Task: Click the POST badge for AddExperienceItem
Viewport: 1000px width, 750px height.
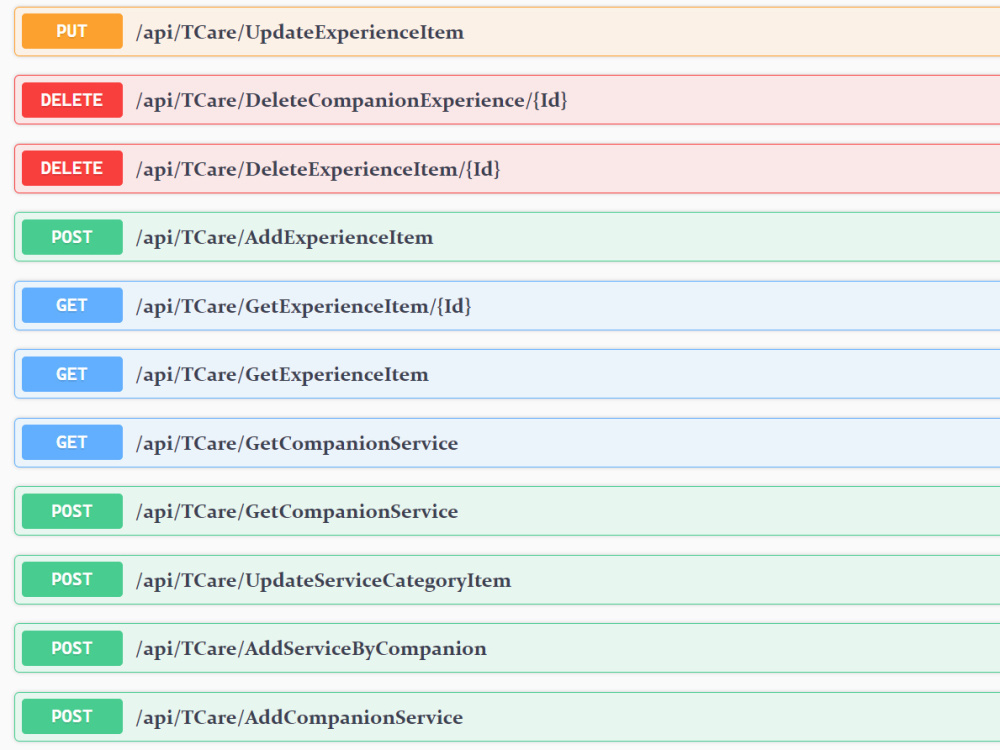Action: (x=72, y=237)
